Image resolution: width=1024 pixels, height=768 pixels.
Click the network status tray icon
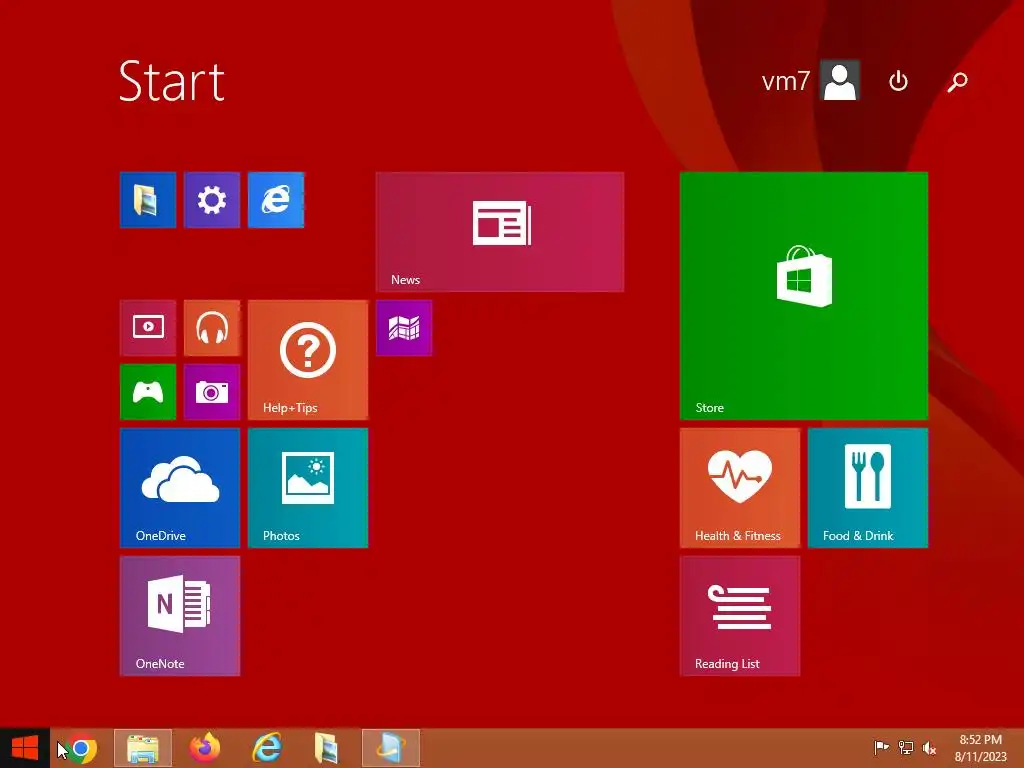[x=906, y=748]
